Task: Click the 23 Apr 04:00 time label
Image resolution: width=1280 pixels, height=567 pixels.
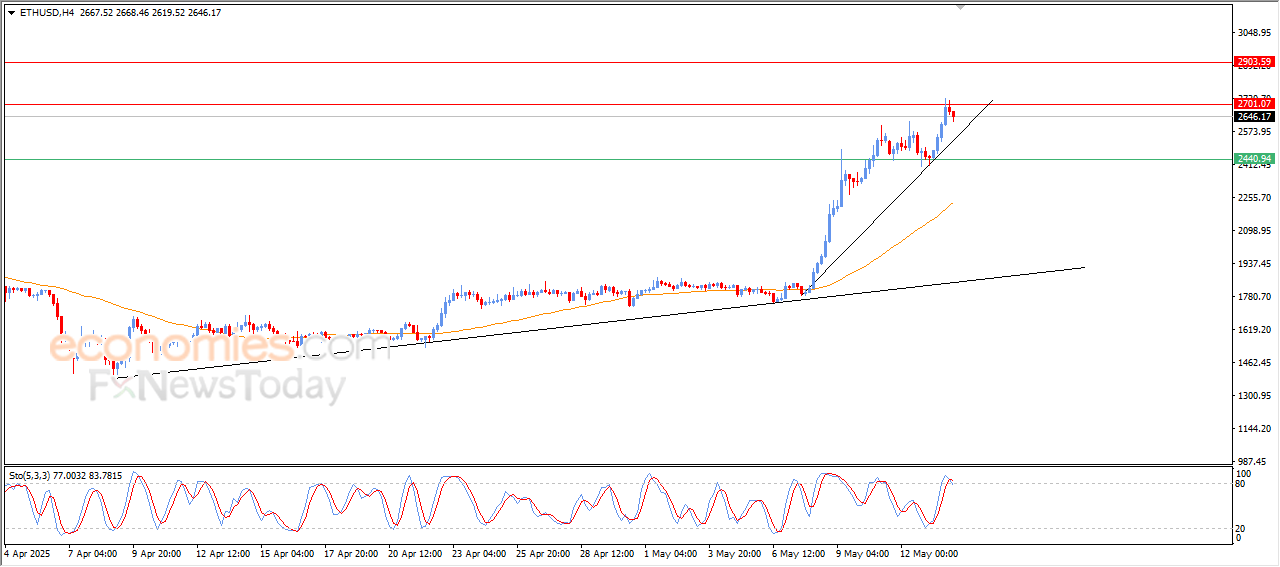Action: click(477, 553)
